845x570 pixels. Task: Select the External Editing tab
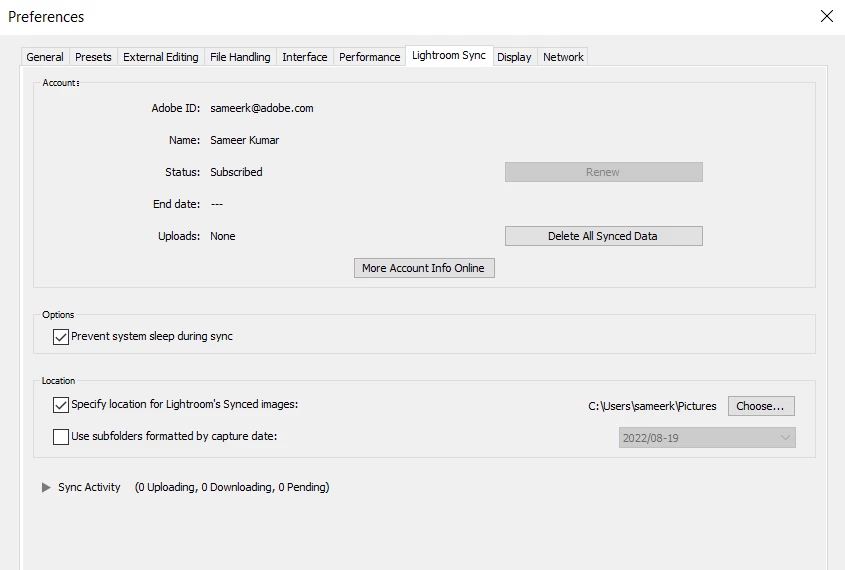(x=161, y=57)
